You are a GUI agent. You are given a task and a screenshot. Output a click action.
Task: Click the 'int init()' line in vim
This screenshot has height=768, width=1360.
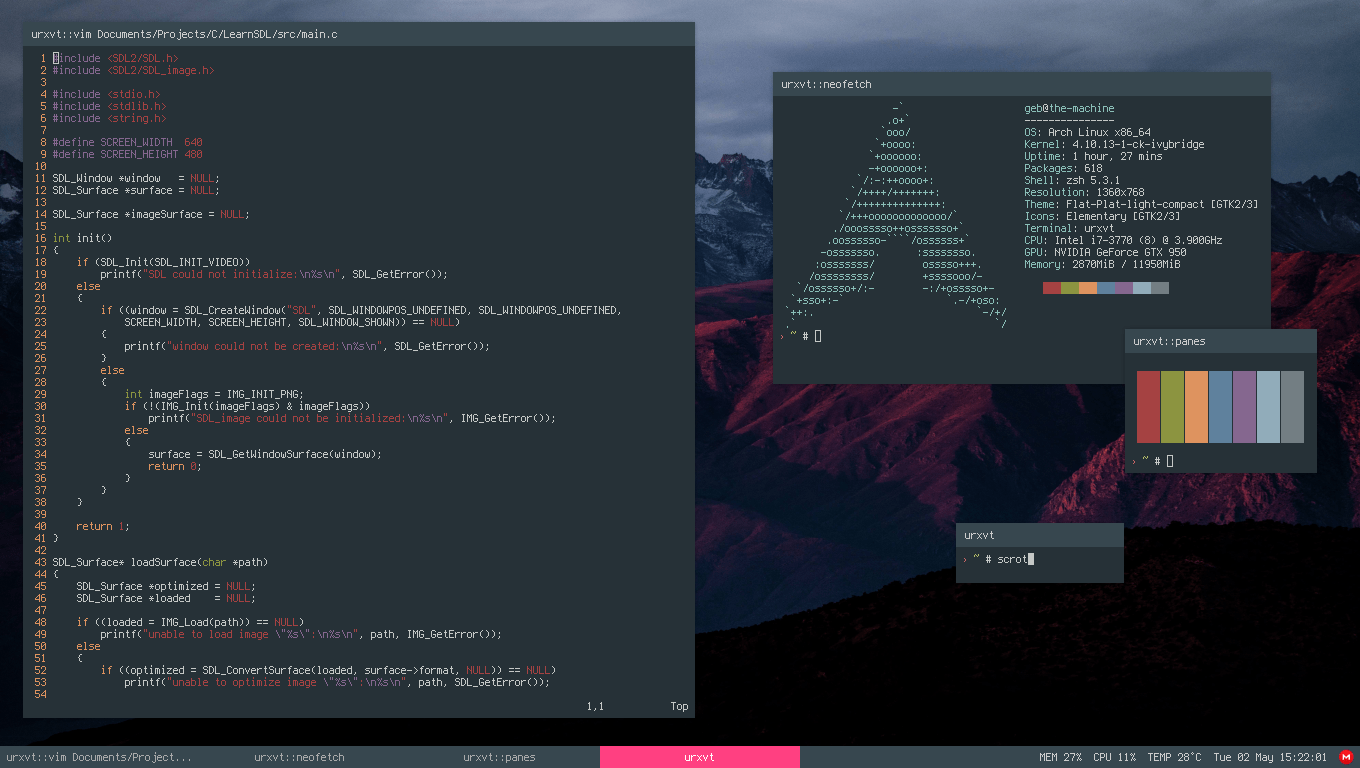[x=83, y=238]
